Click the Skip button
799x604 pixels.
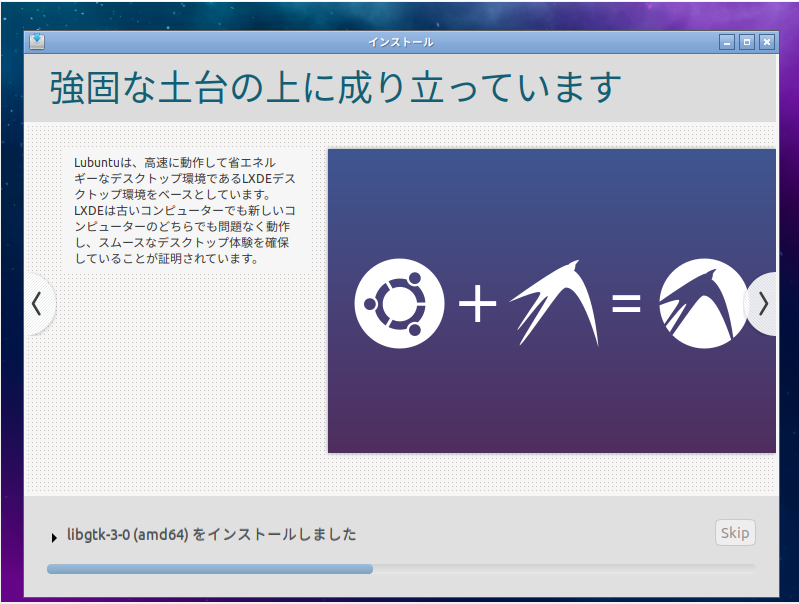point(735,533)
